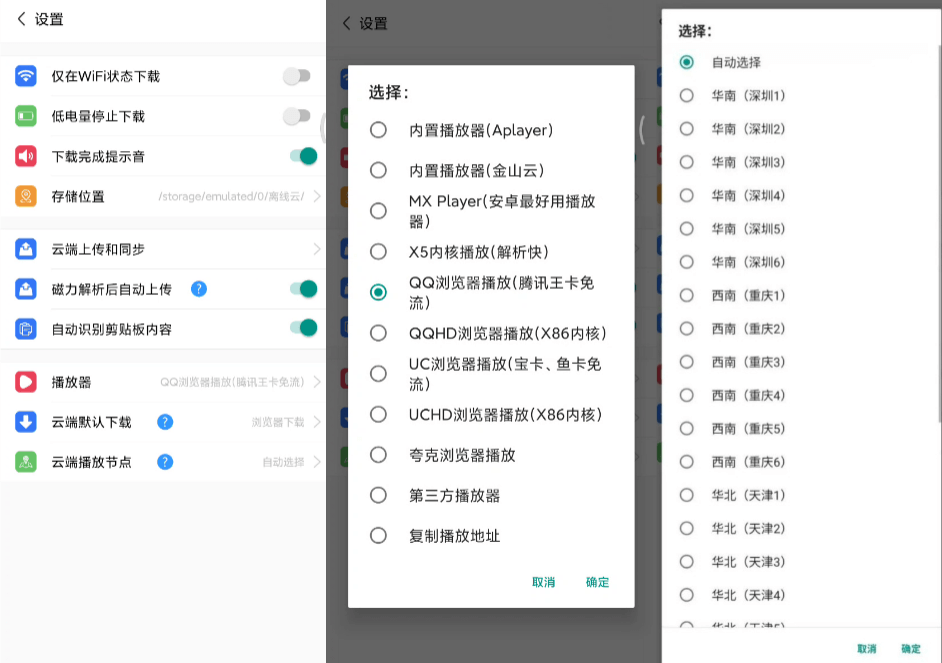Viewport: 942px width, 663px height.
Task: Tap the cloud upload and sync icon
Action: click(26, 249)
